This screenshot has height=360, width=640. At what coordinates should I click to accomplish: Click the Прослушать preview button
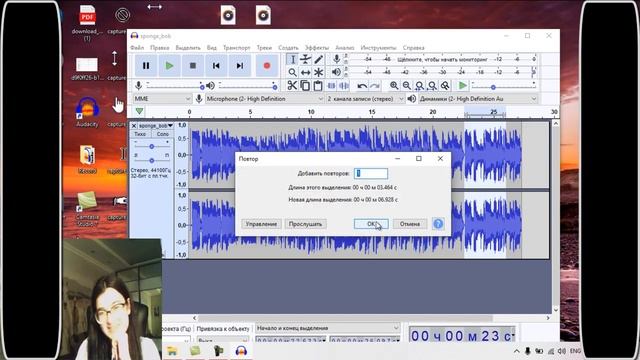coord(305,224)
